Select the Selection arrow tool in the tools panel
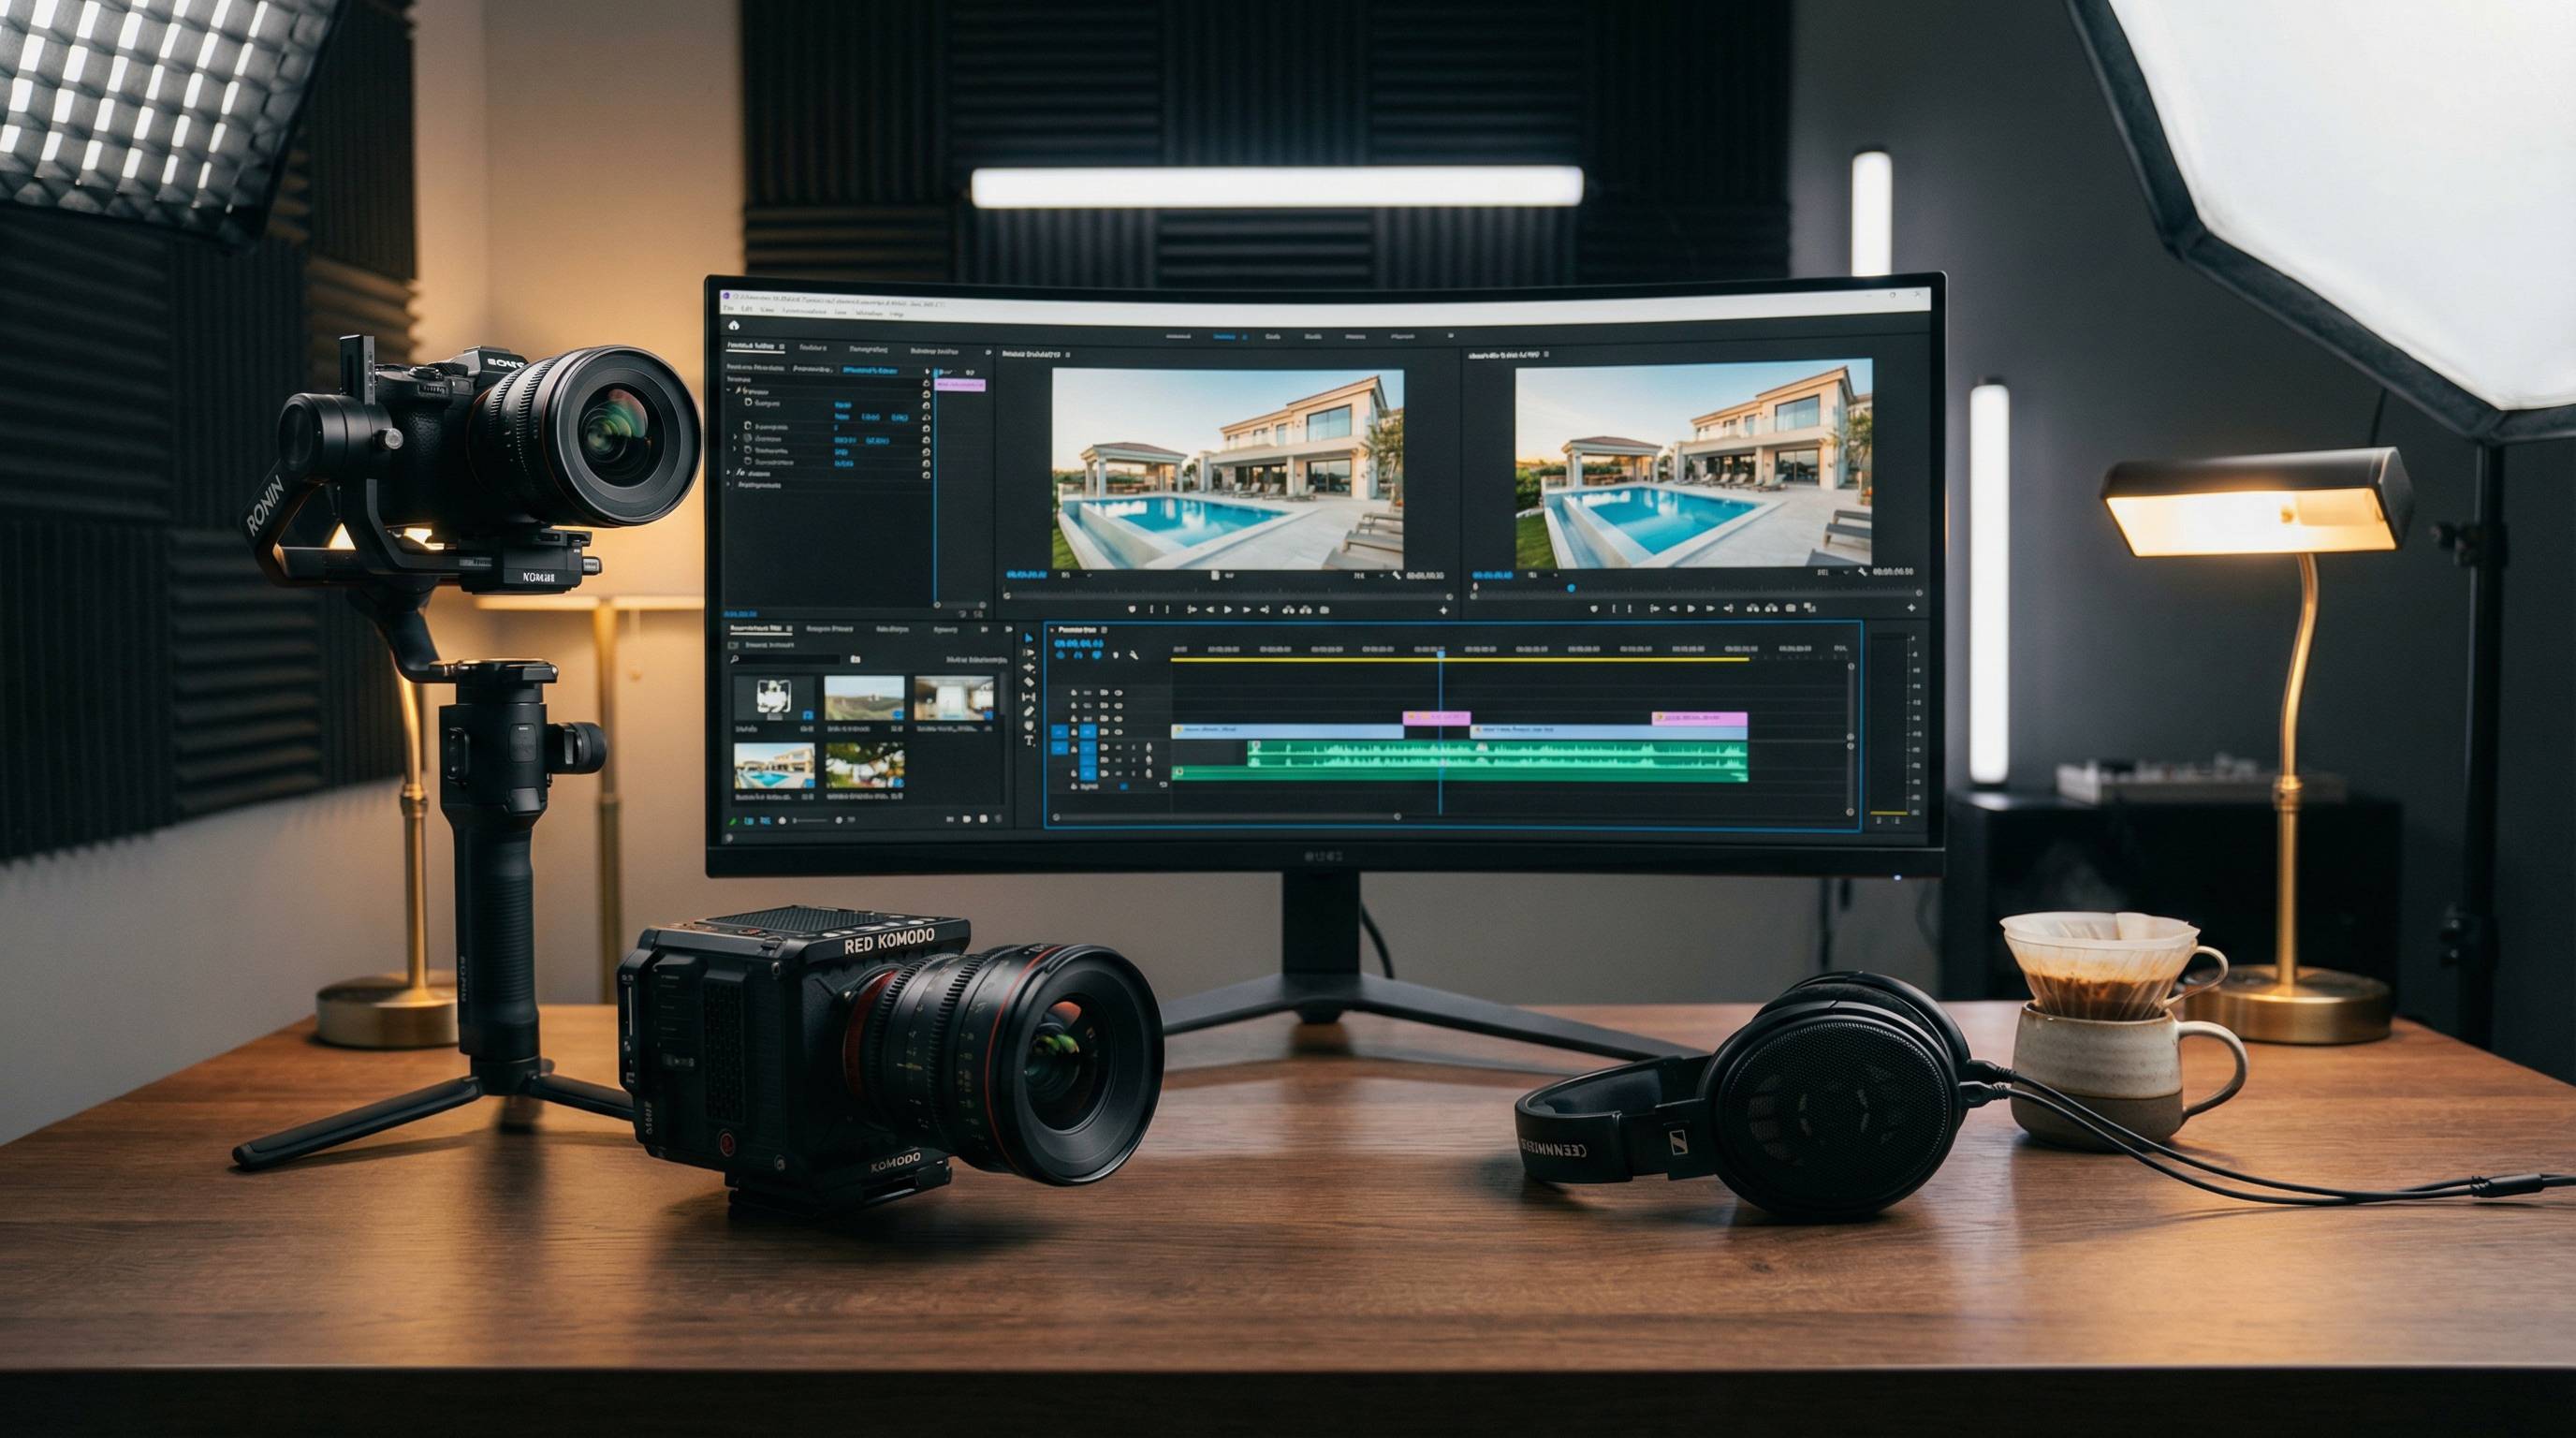Screen dimensions: 2576x1438 1029,638
